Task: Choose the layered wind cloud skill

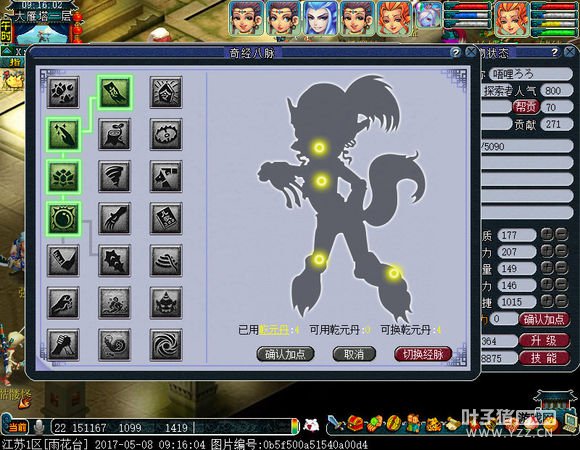Action: pyautogui.click(x=166, y=261)
